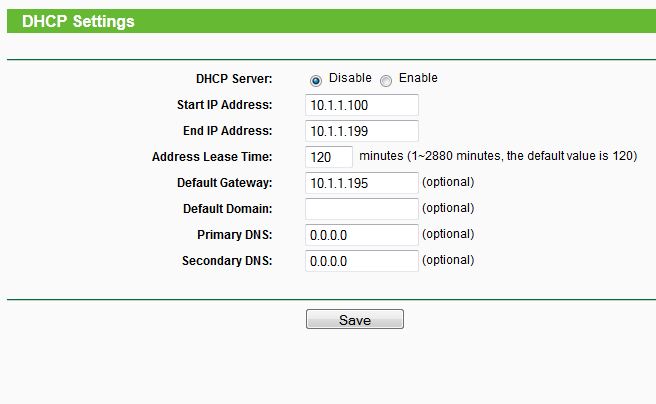Click the 'DHCP Settings' header title
Screen dimensions: 656x404
tap(78, 21)
